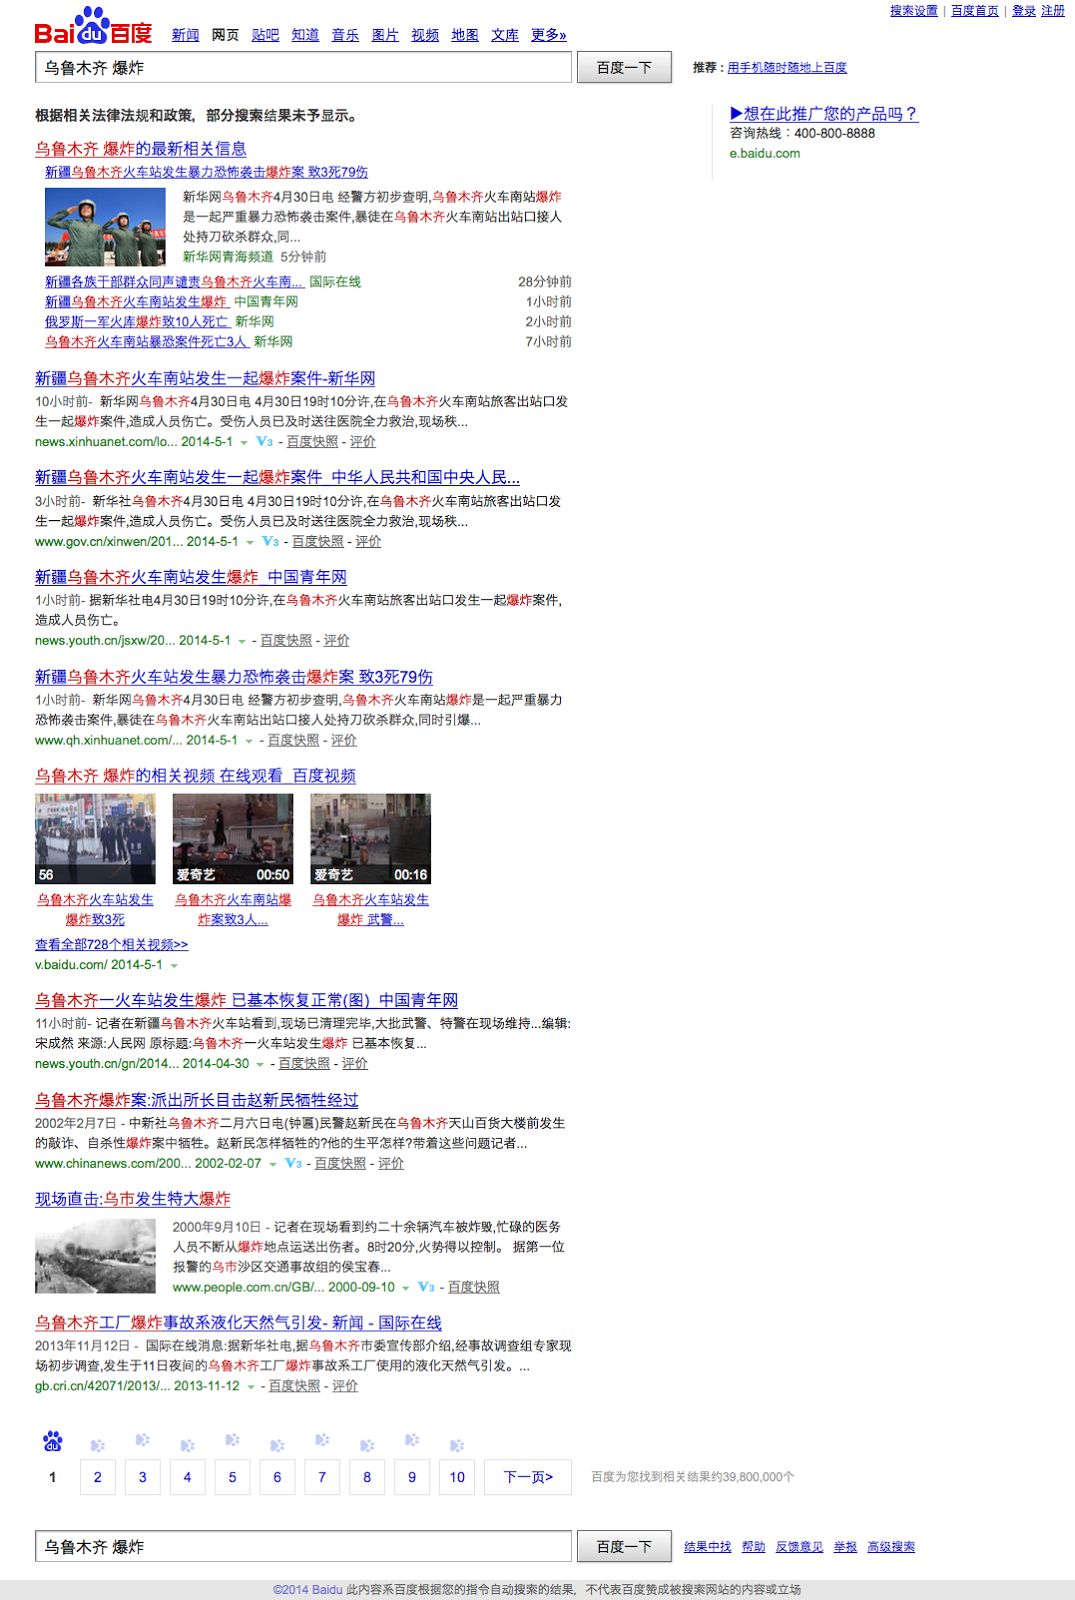Switch to the 视频 tab
1075x1600 pixels.
tap(425, 35)
